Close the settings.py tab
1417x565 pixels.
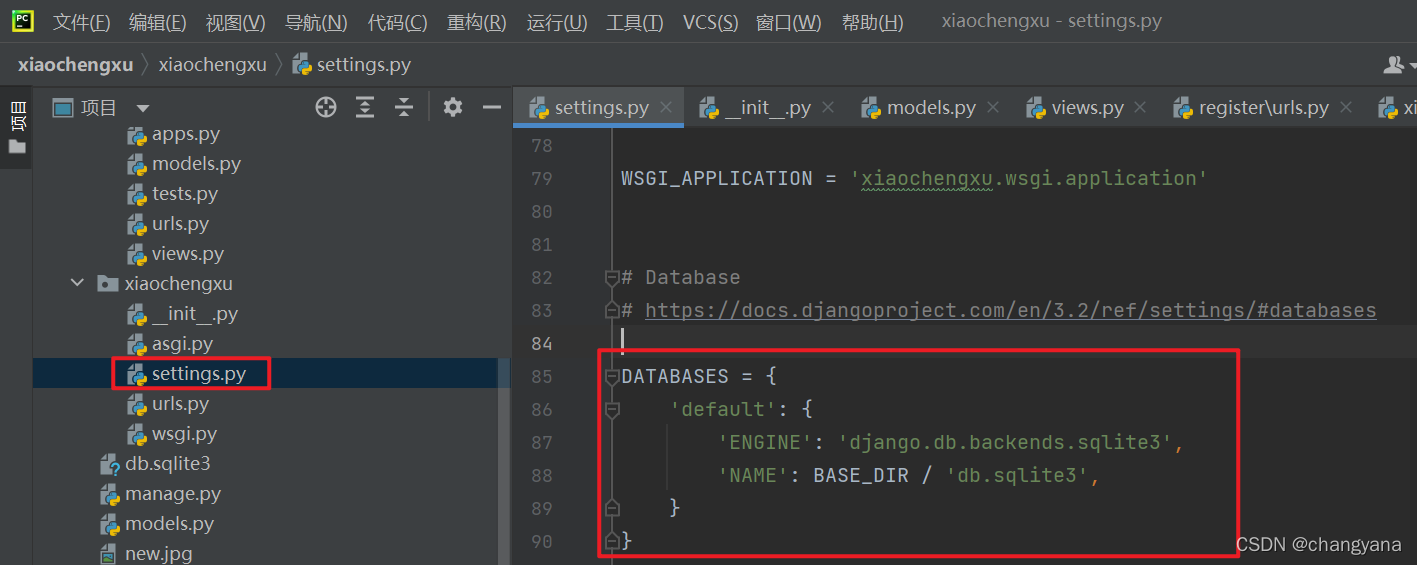[x=666, y=107]
